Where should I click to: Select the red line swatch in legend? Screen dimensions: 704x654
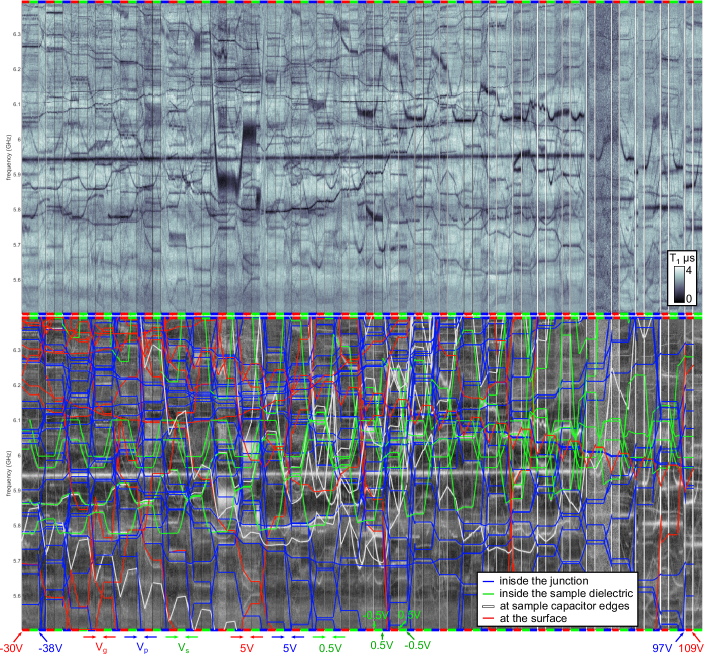[488, 619]
